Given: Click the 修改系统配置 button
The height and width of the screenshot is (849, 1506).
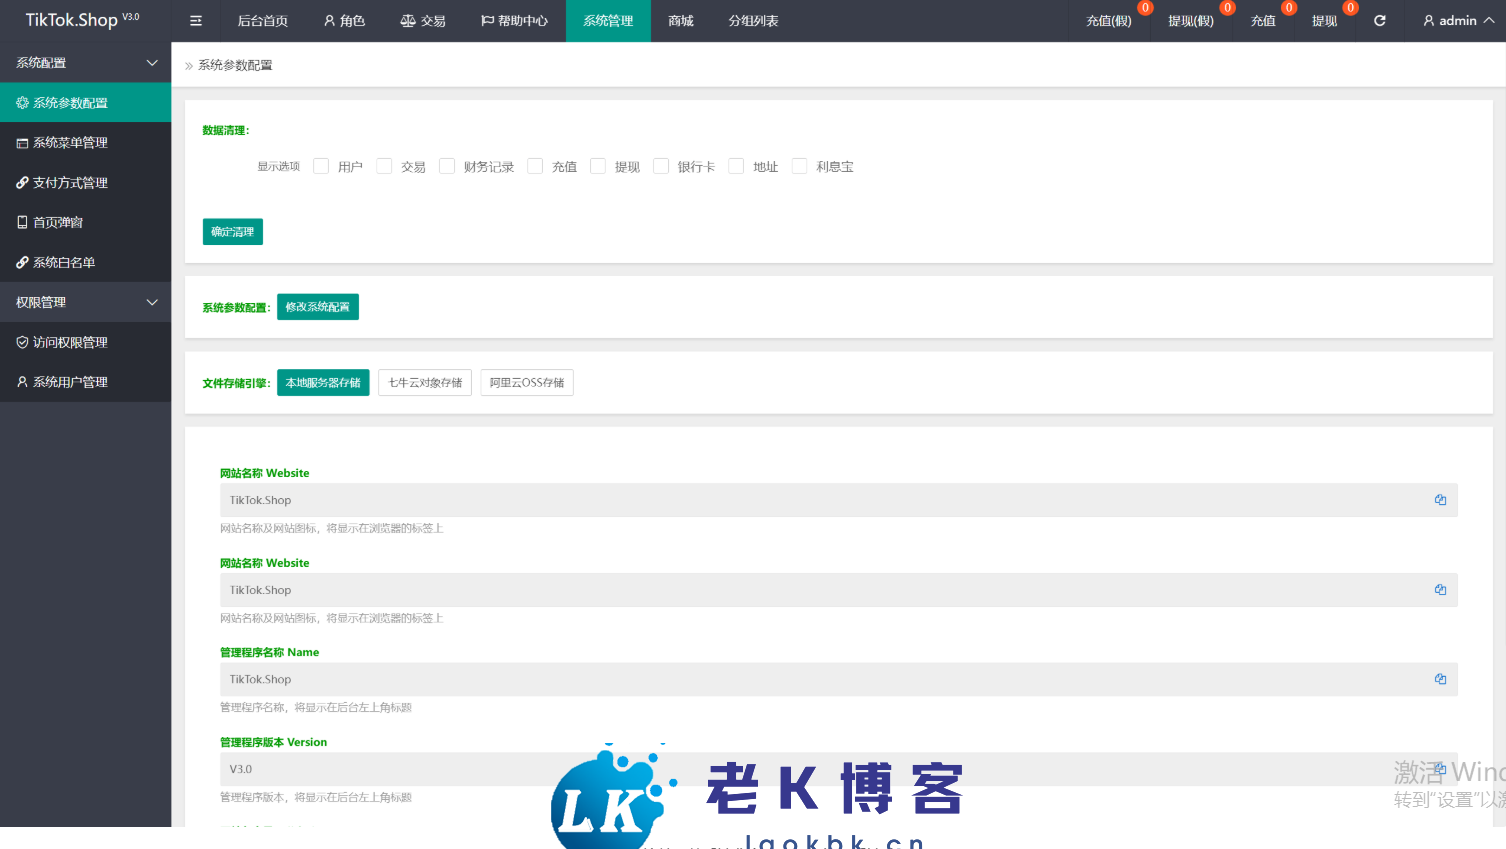Looking at the screenshot, I should tap(317, 307).
